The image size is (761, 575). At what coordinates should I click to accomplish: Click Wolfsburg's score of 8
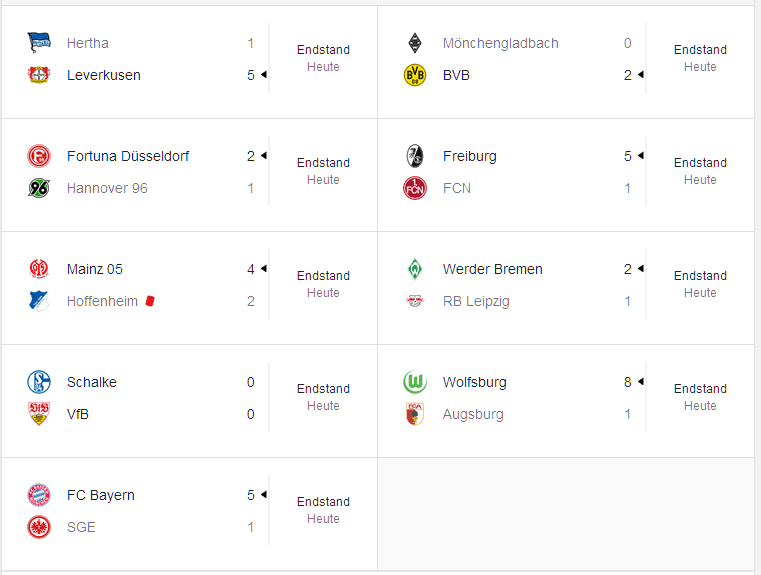(628, 382)
